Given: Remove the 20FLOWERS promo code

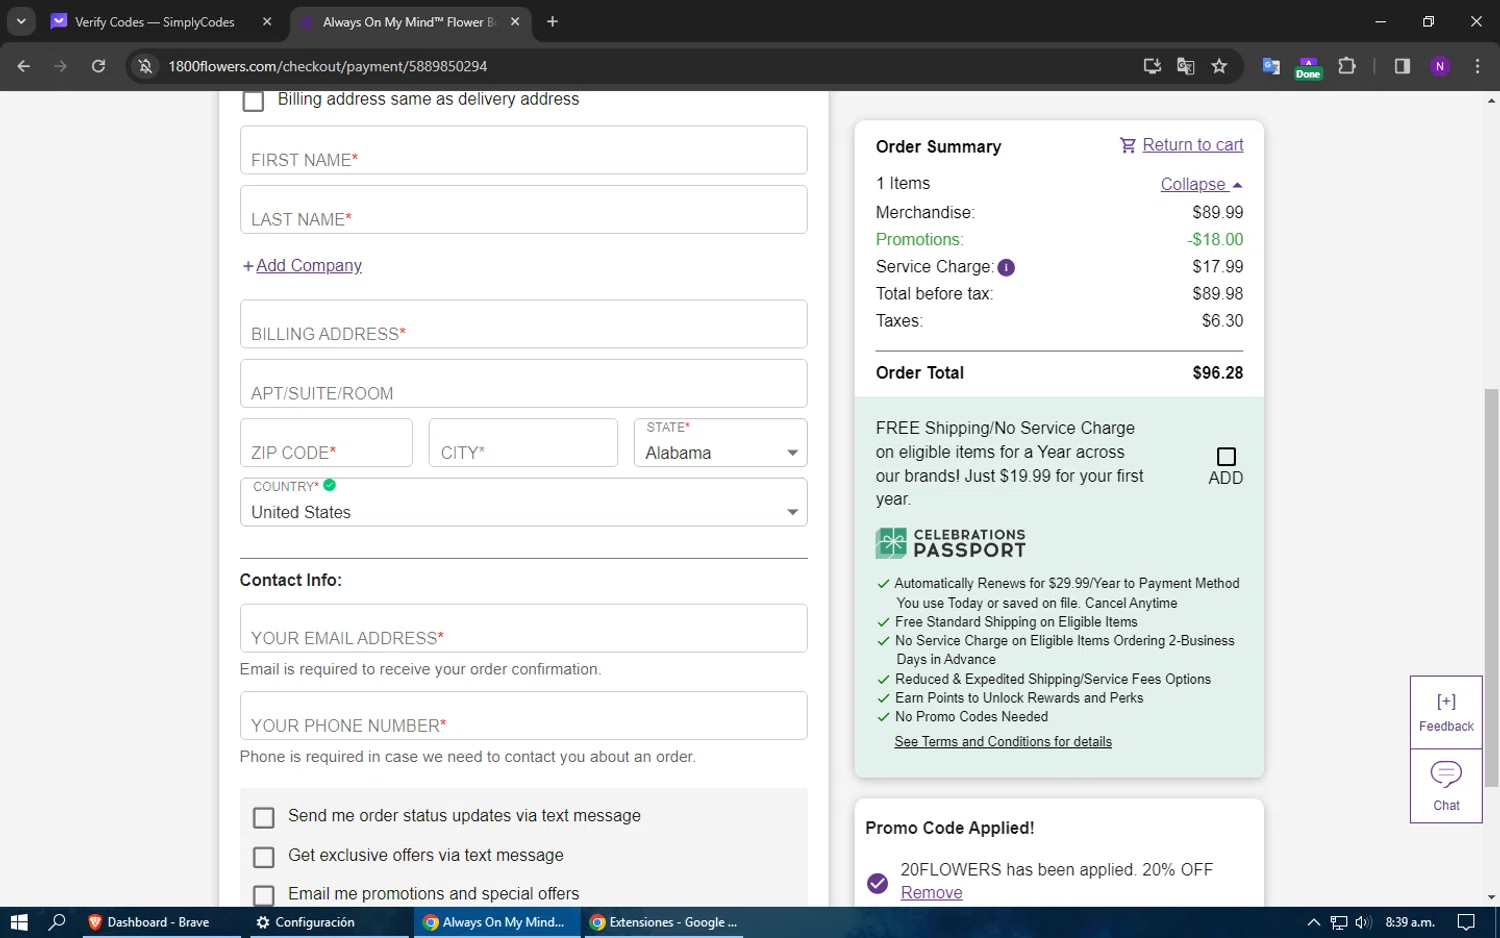Looking at the screenshot, I should pos(931,893).
